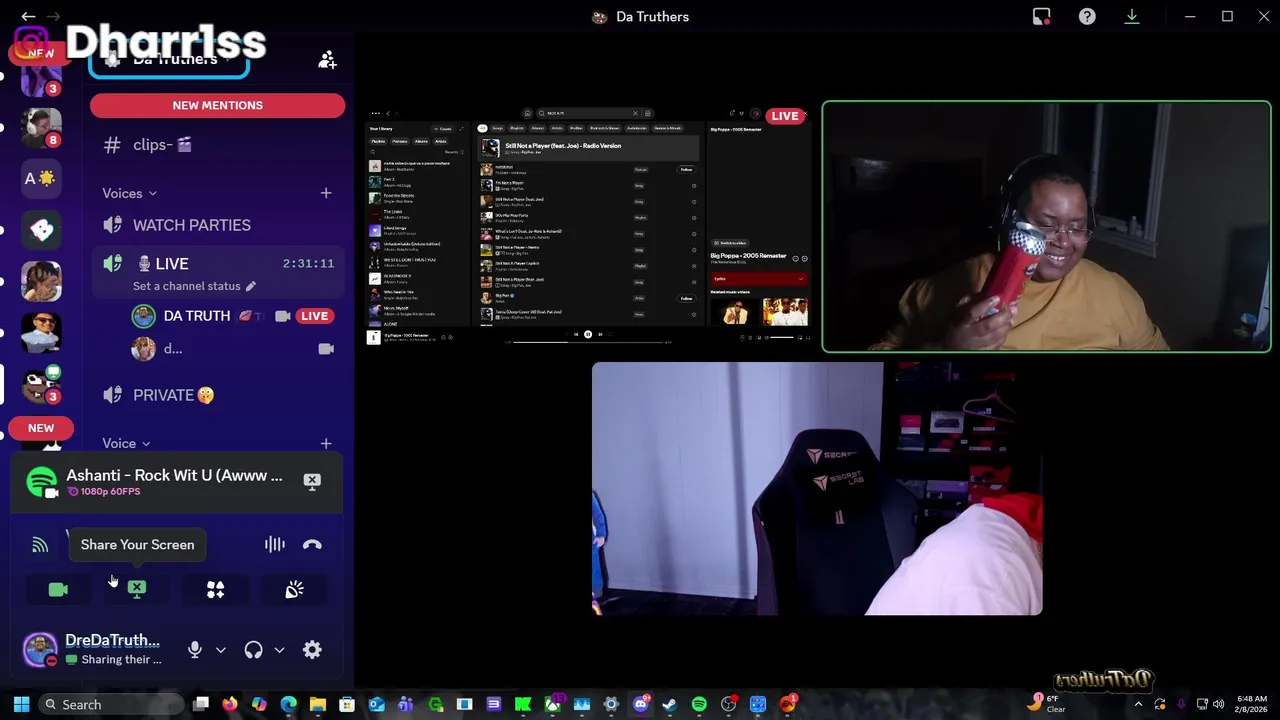Click NEW MENTIONS banner
Image resolution: width=1280 pixels, height=720 pixels.
[x=217, y=105]
